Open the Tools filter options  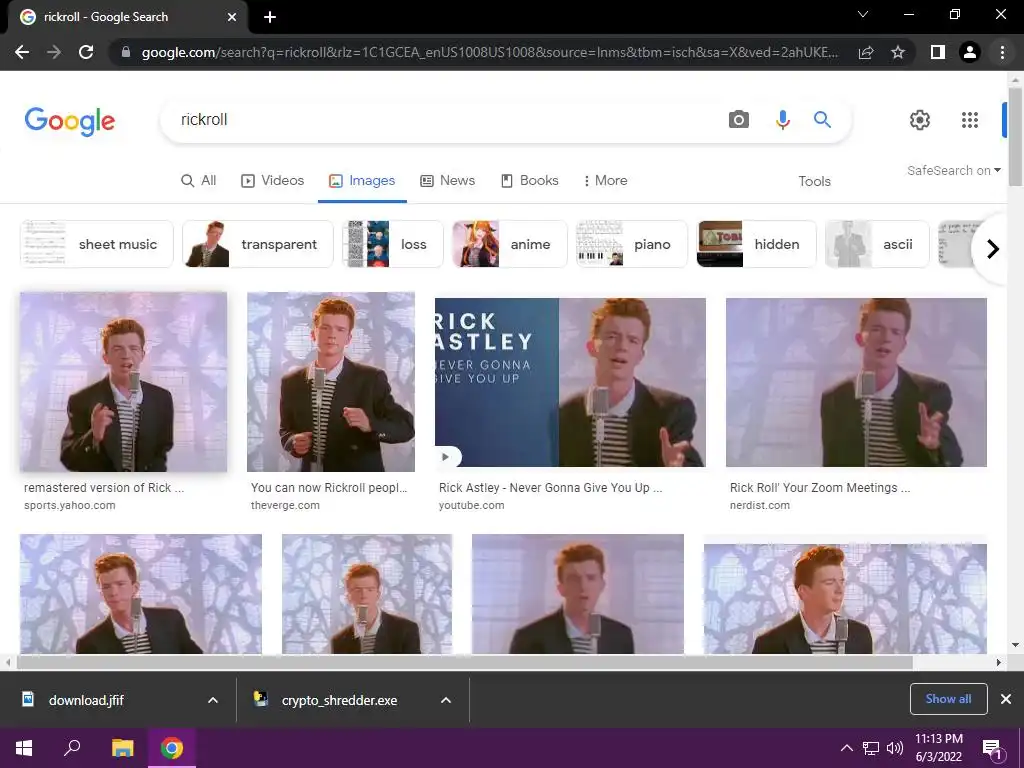point(814,182)
